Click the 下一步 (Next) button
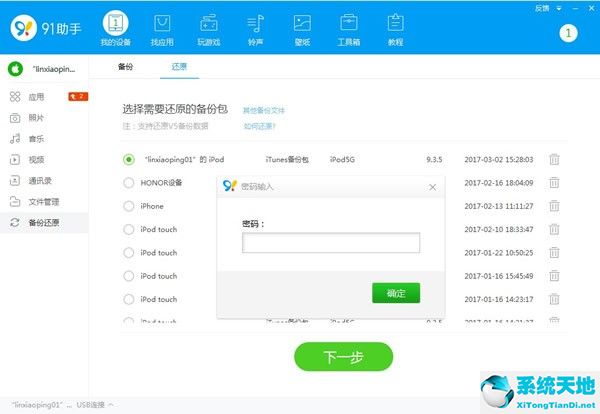Image resolution: width=600 pixels, height=414 pixels. [343, 357]
